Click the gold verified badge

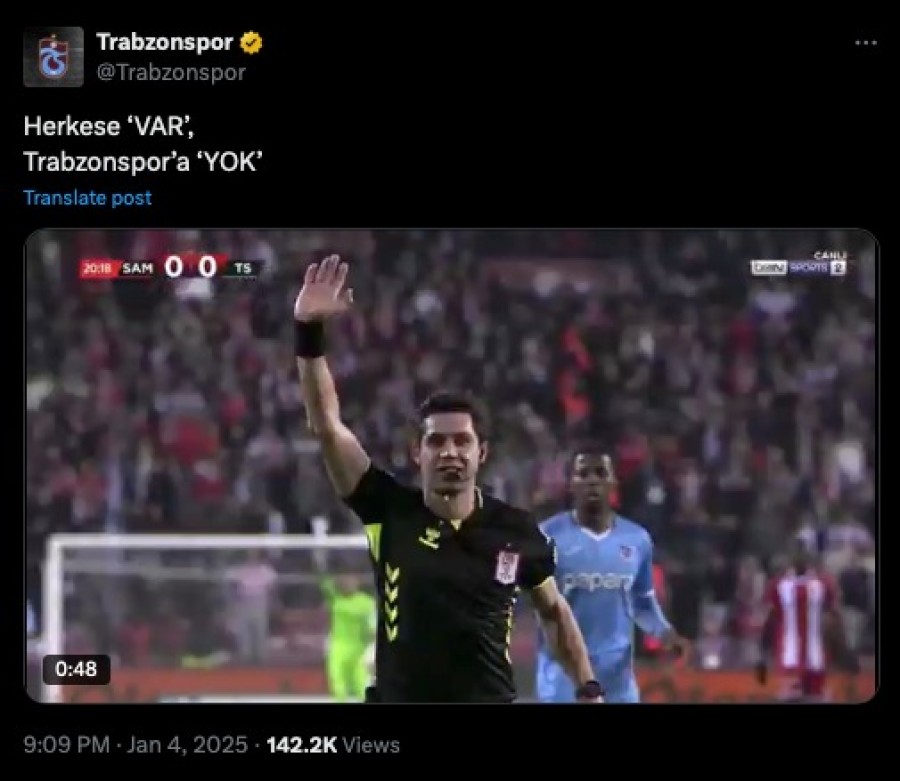(251, 42)
